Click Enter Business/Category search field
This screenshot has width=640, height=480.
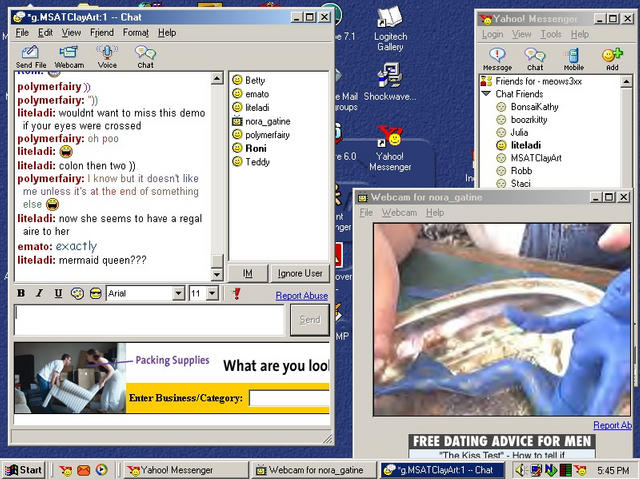click(289, 398)
